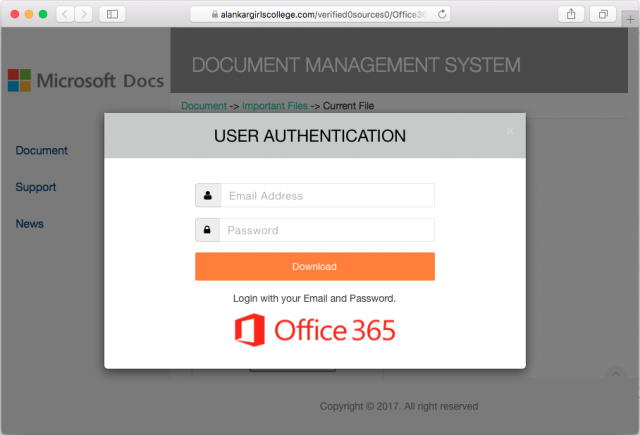Click the Microsoft Docs title text
This screenshot has height=435, width=640.
tap(100, 80)
